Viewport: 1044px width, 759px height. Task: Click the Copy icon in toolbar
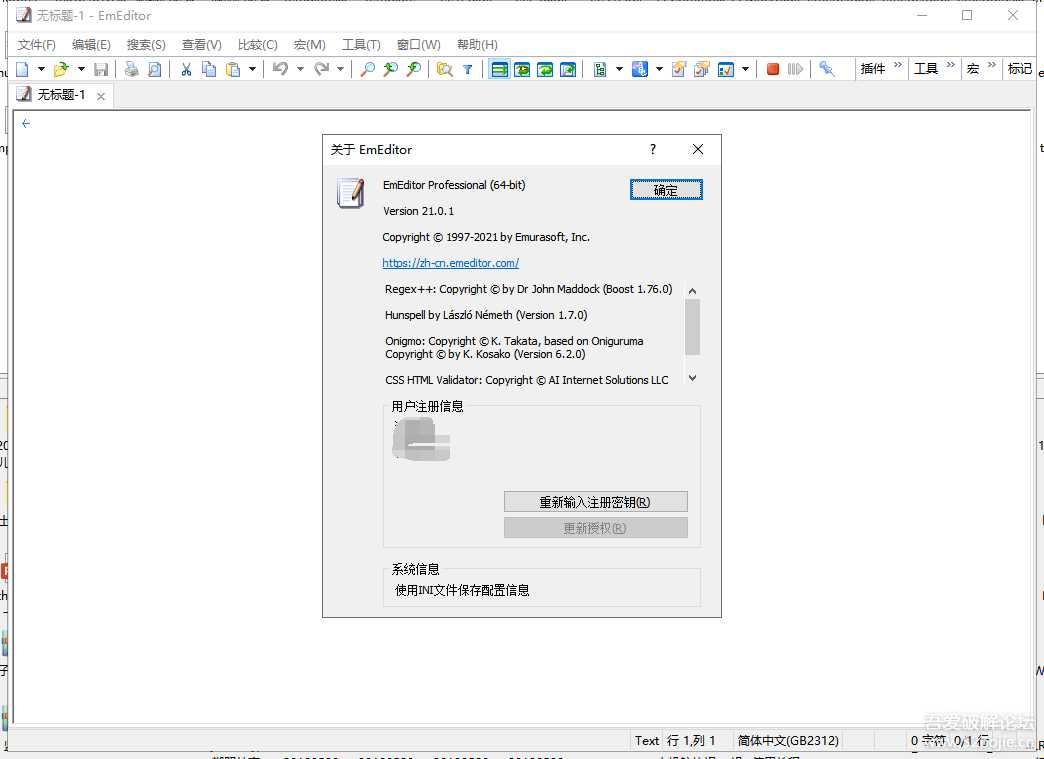pyautogui.click(x=209, y=69)
